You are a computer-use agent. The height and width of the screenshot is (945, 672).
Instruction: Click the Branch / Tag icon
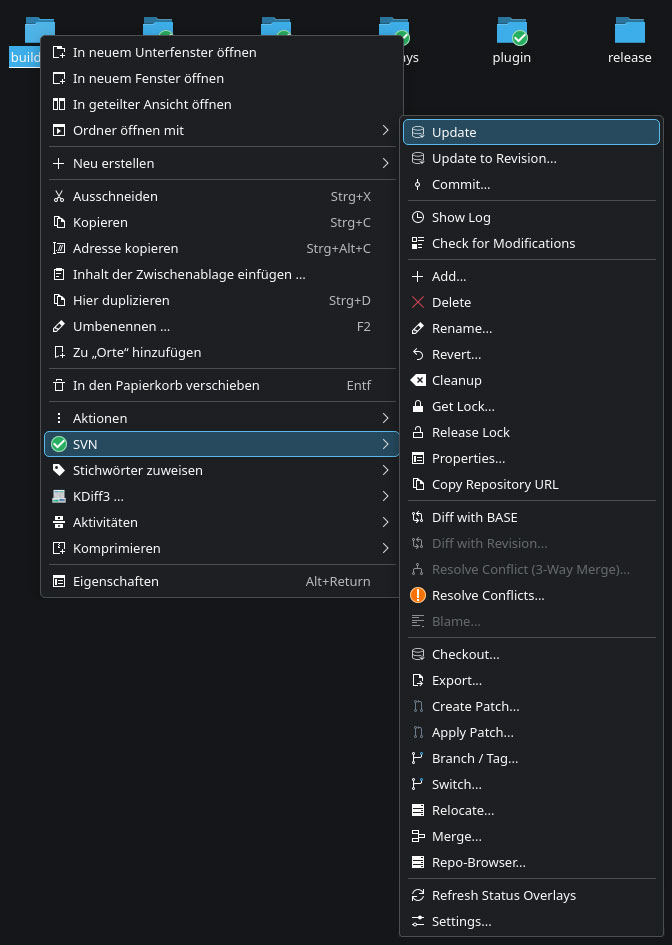(418, 758)
